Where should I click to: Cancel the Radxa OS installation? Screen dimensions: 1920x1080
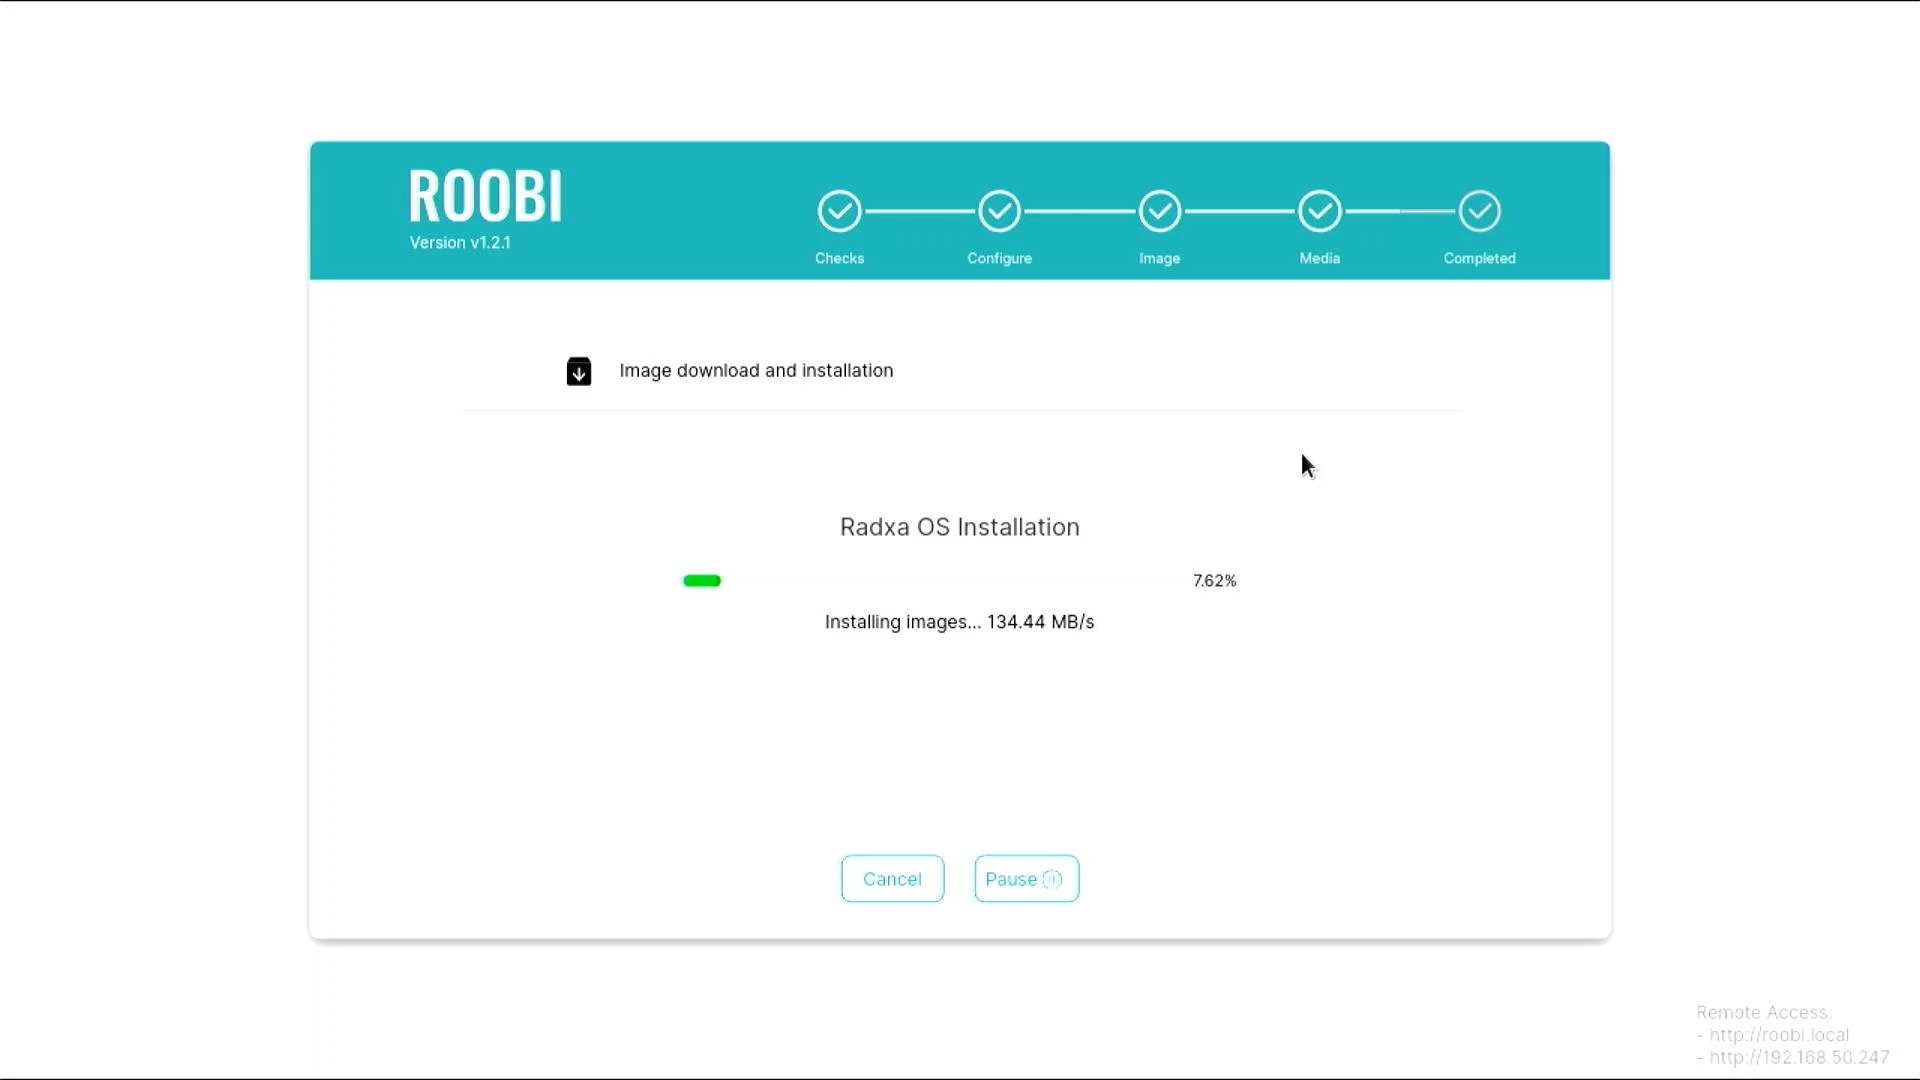[892, 879]
